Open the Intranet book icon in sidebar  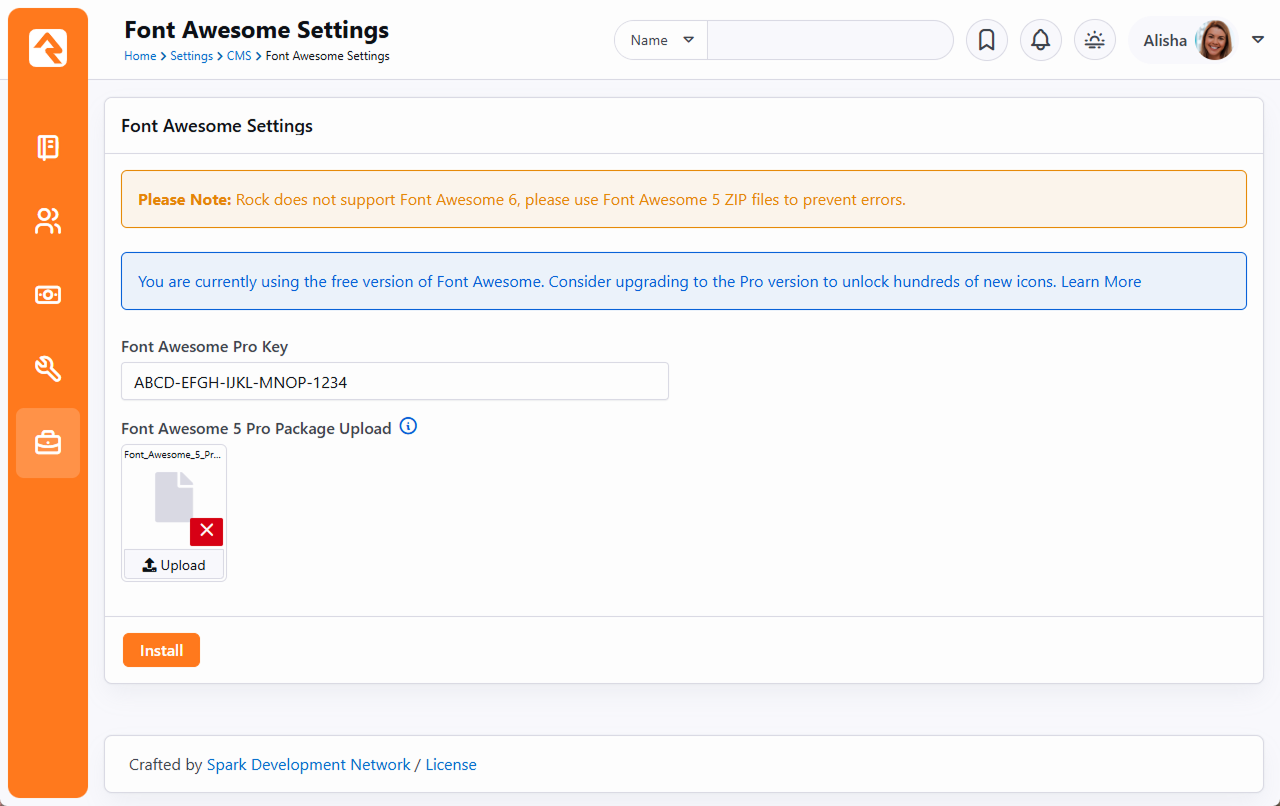click(x=48, y=147)
